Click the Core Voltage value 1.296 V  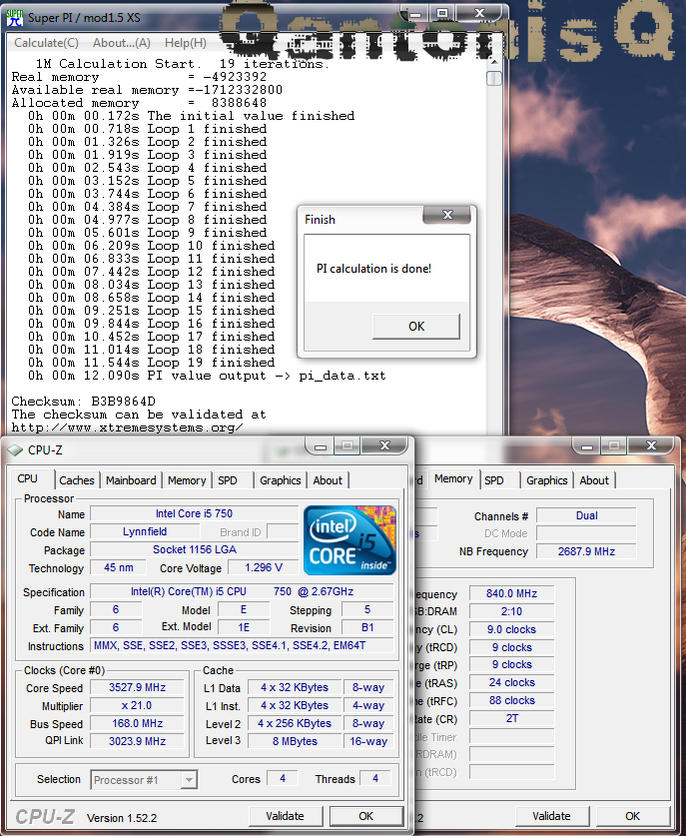pos(263,568)
